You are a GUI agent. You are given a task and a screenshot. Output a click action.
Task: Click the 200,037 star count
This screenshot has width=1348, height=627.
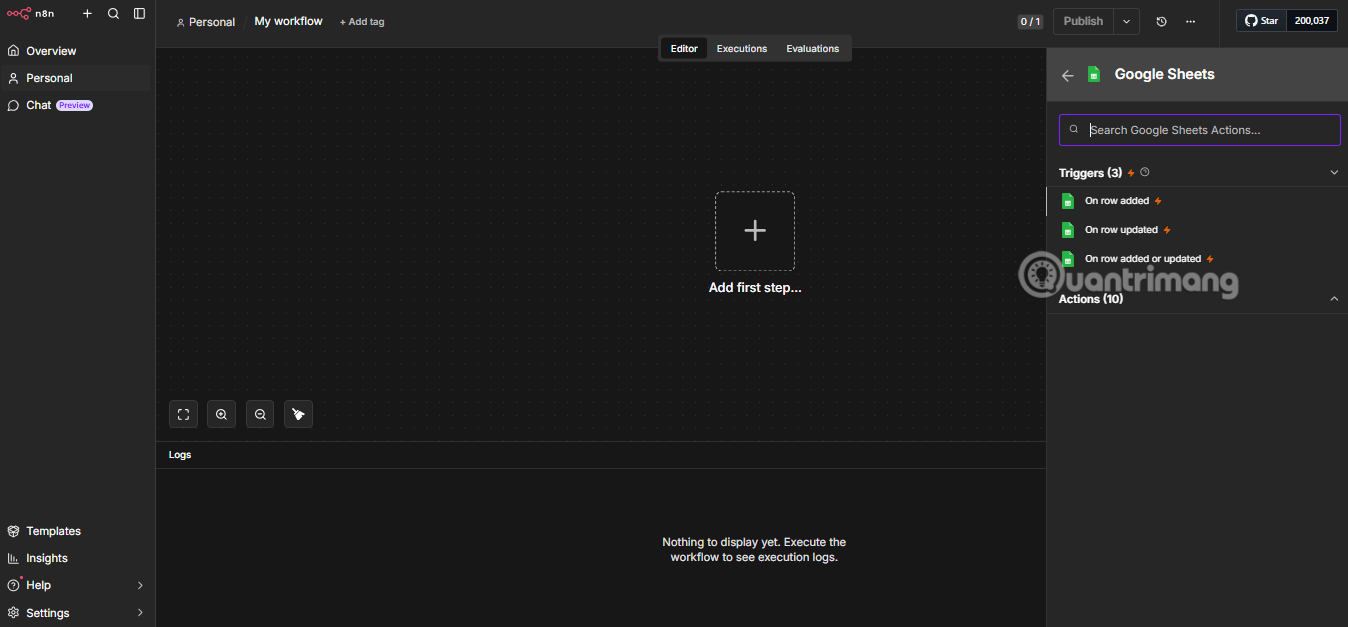pos(1312,21)
